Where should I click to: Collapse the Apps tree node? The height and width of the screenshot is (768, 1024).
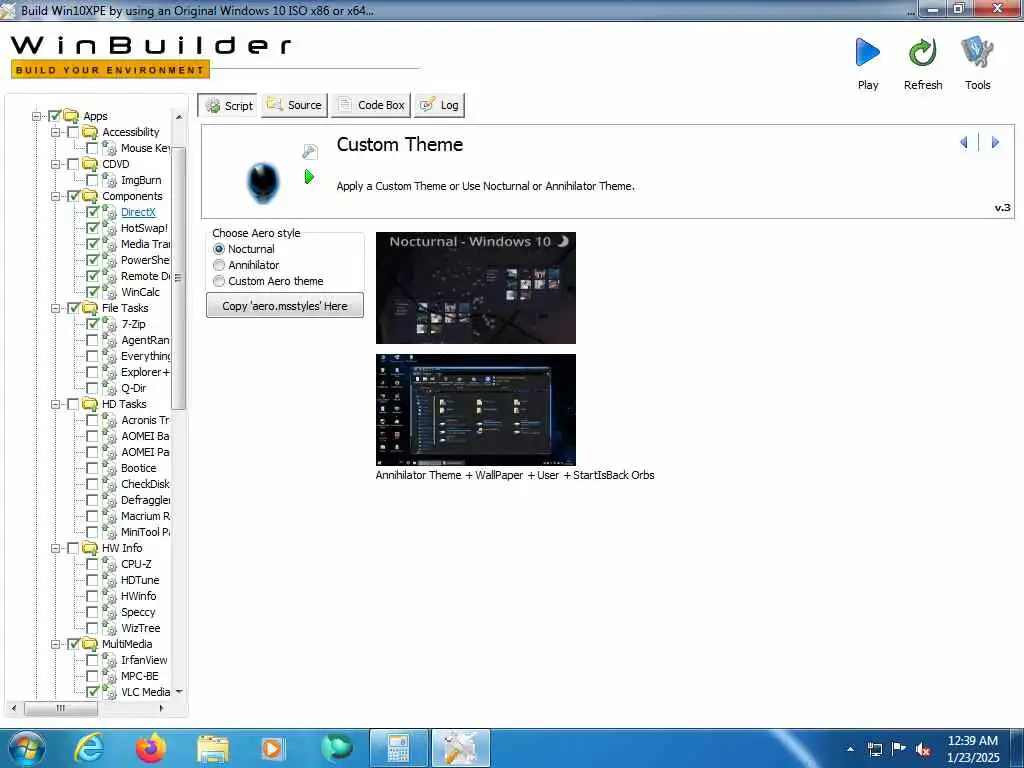pos(37,116)
